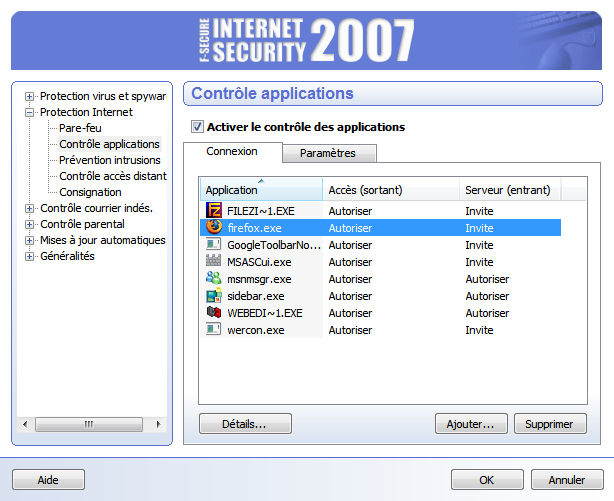Click Invite server cell for MSASCui.exe
Viewport: 614px width, 501px height.
(479, 262)
